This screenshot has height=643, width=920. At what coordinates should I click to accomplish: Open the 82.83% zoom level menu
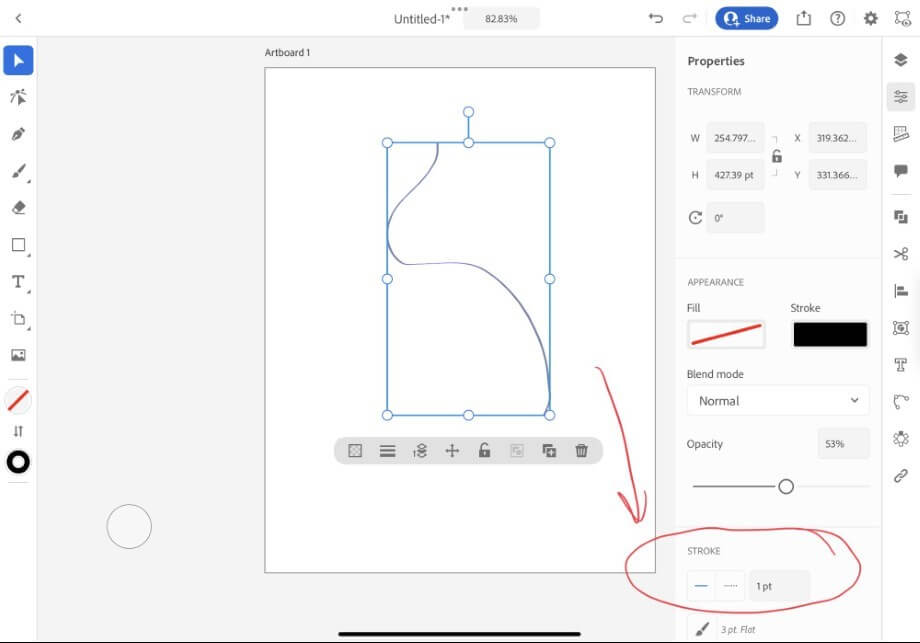[501, 19]
